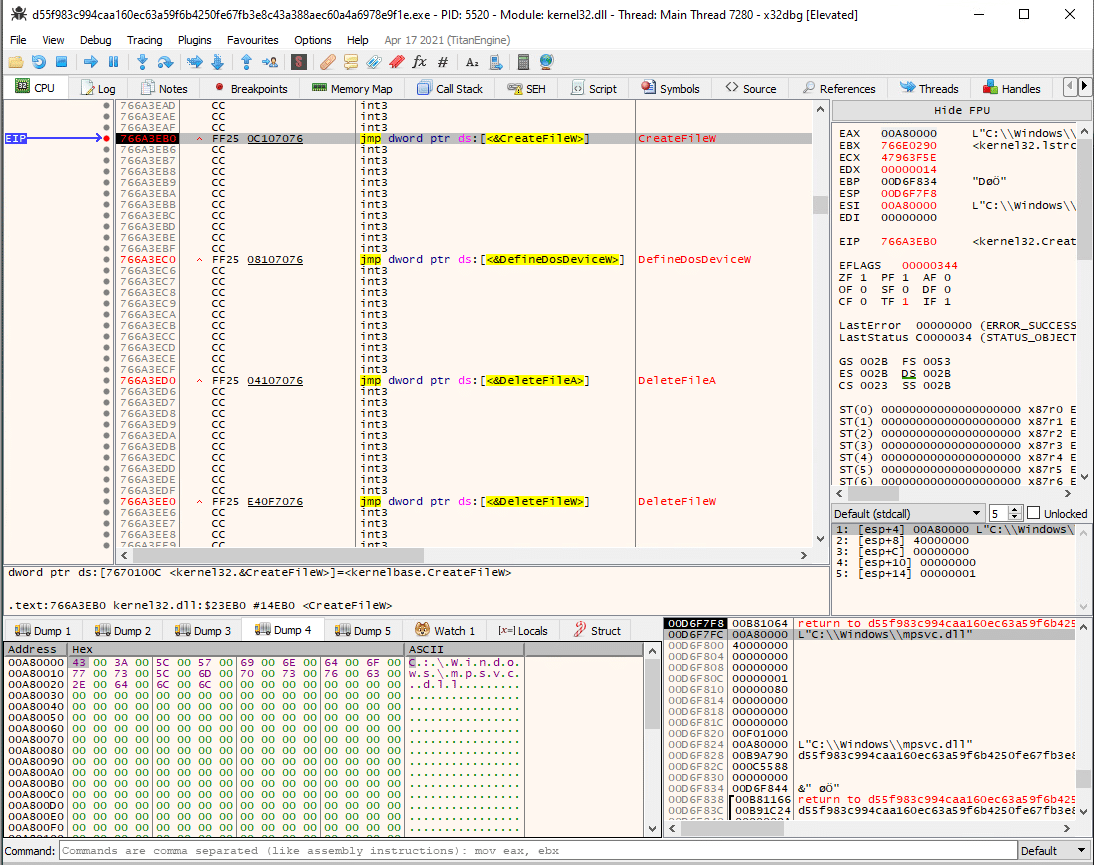The width and height of the screenshot is (1094, 865).
Task: Toggle the red breakpoint at 766A3EB0
Action: (x=106, y=139)
